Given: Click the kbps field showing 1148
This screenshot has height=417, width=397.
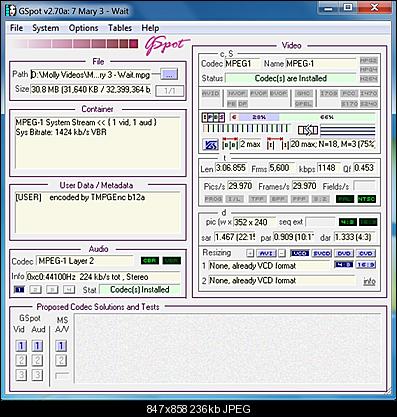Looking at the screenshot, I should coord(328,168).
